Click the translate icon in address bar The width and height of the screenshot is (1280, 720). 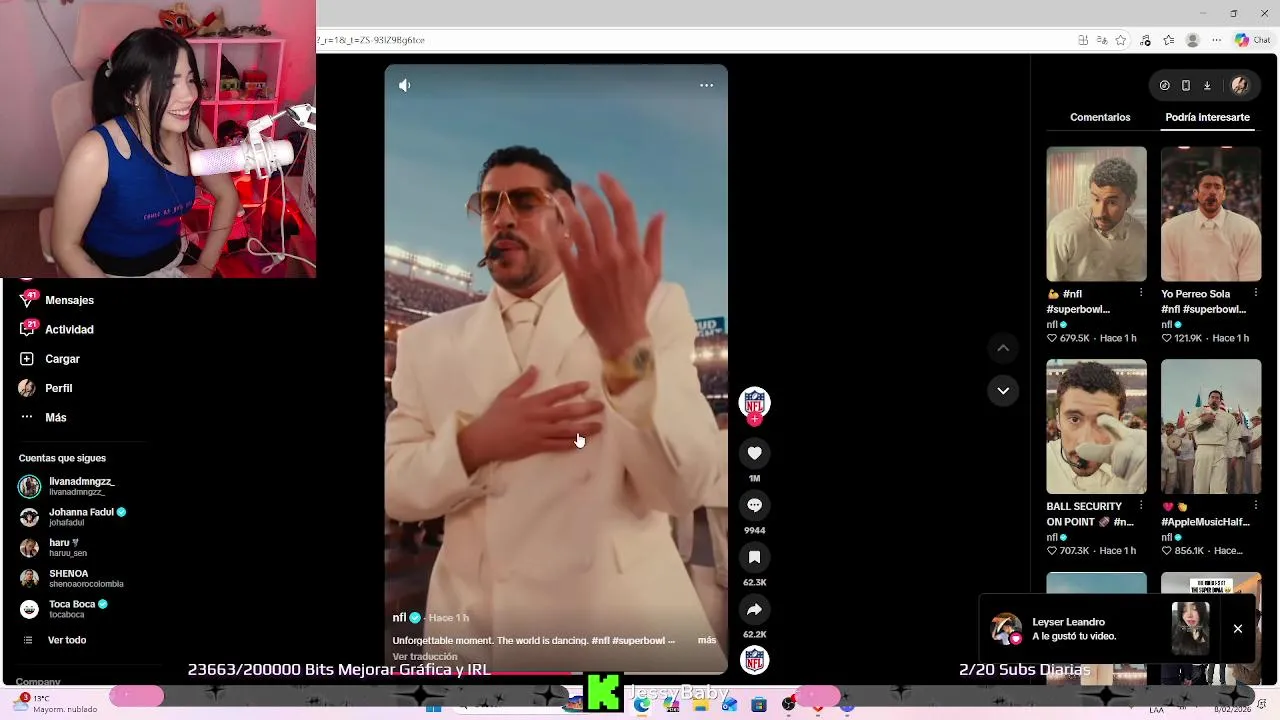click(x=1102, y=40)
